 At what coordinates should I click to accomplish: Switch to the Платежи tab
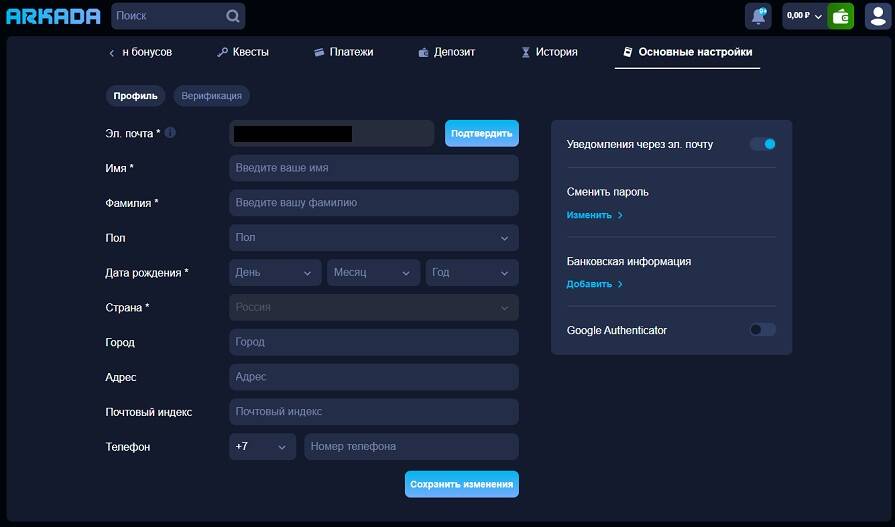pyautogui.click(x=344, y=52)
